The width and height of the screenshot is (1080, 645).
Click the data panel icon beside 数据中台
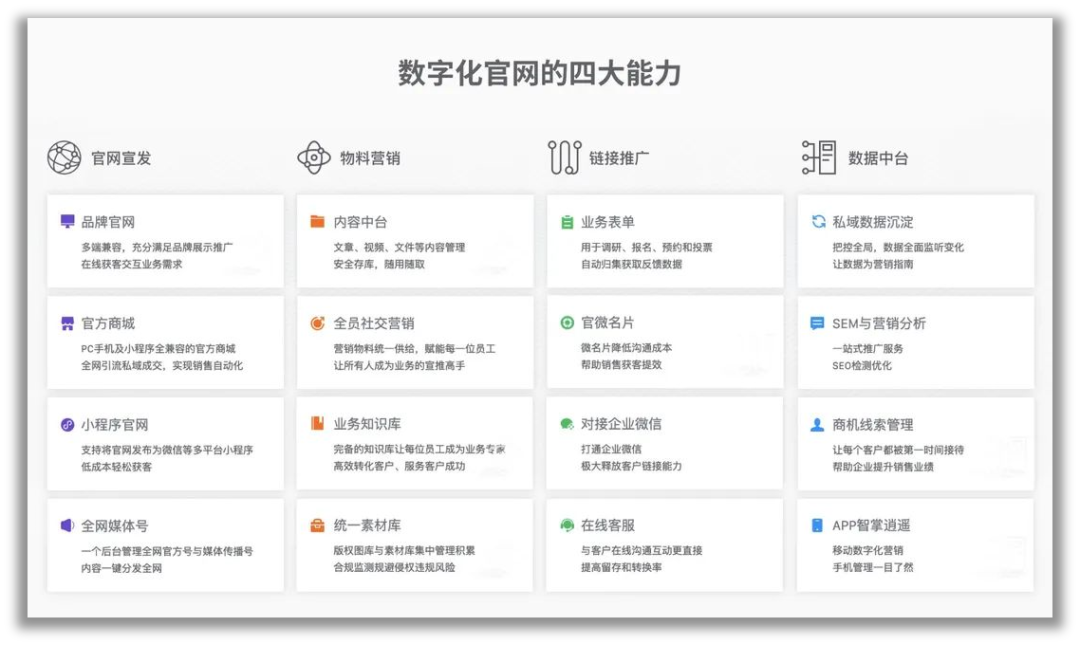[x=819, y=158]
